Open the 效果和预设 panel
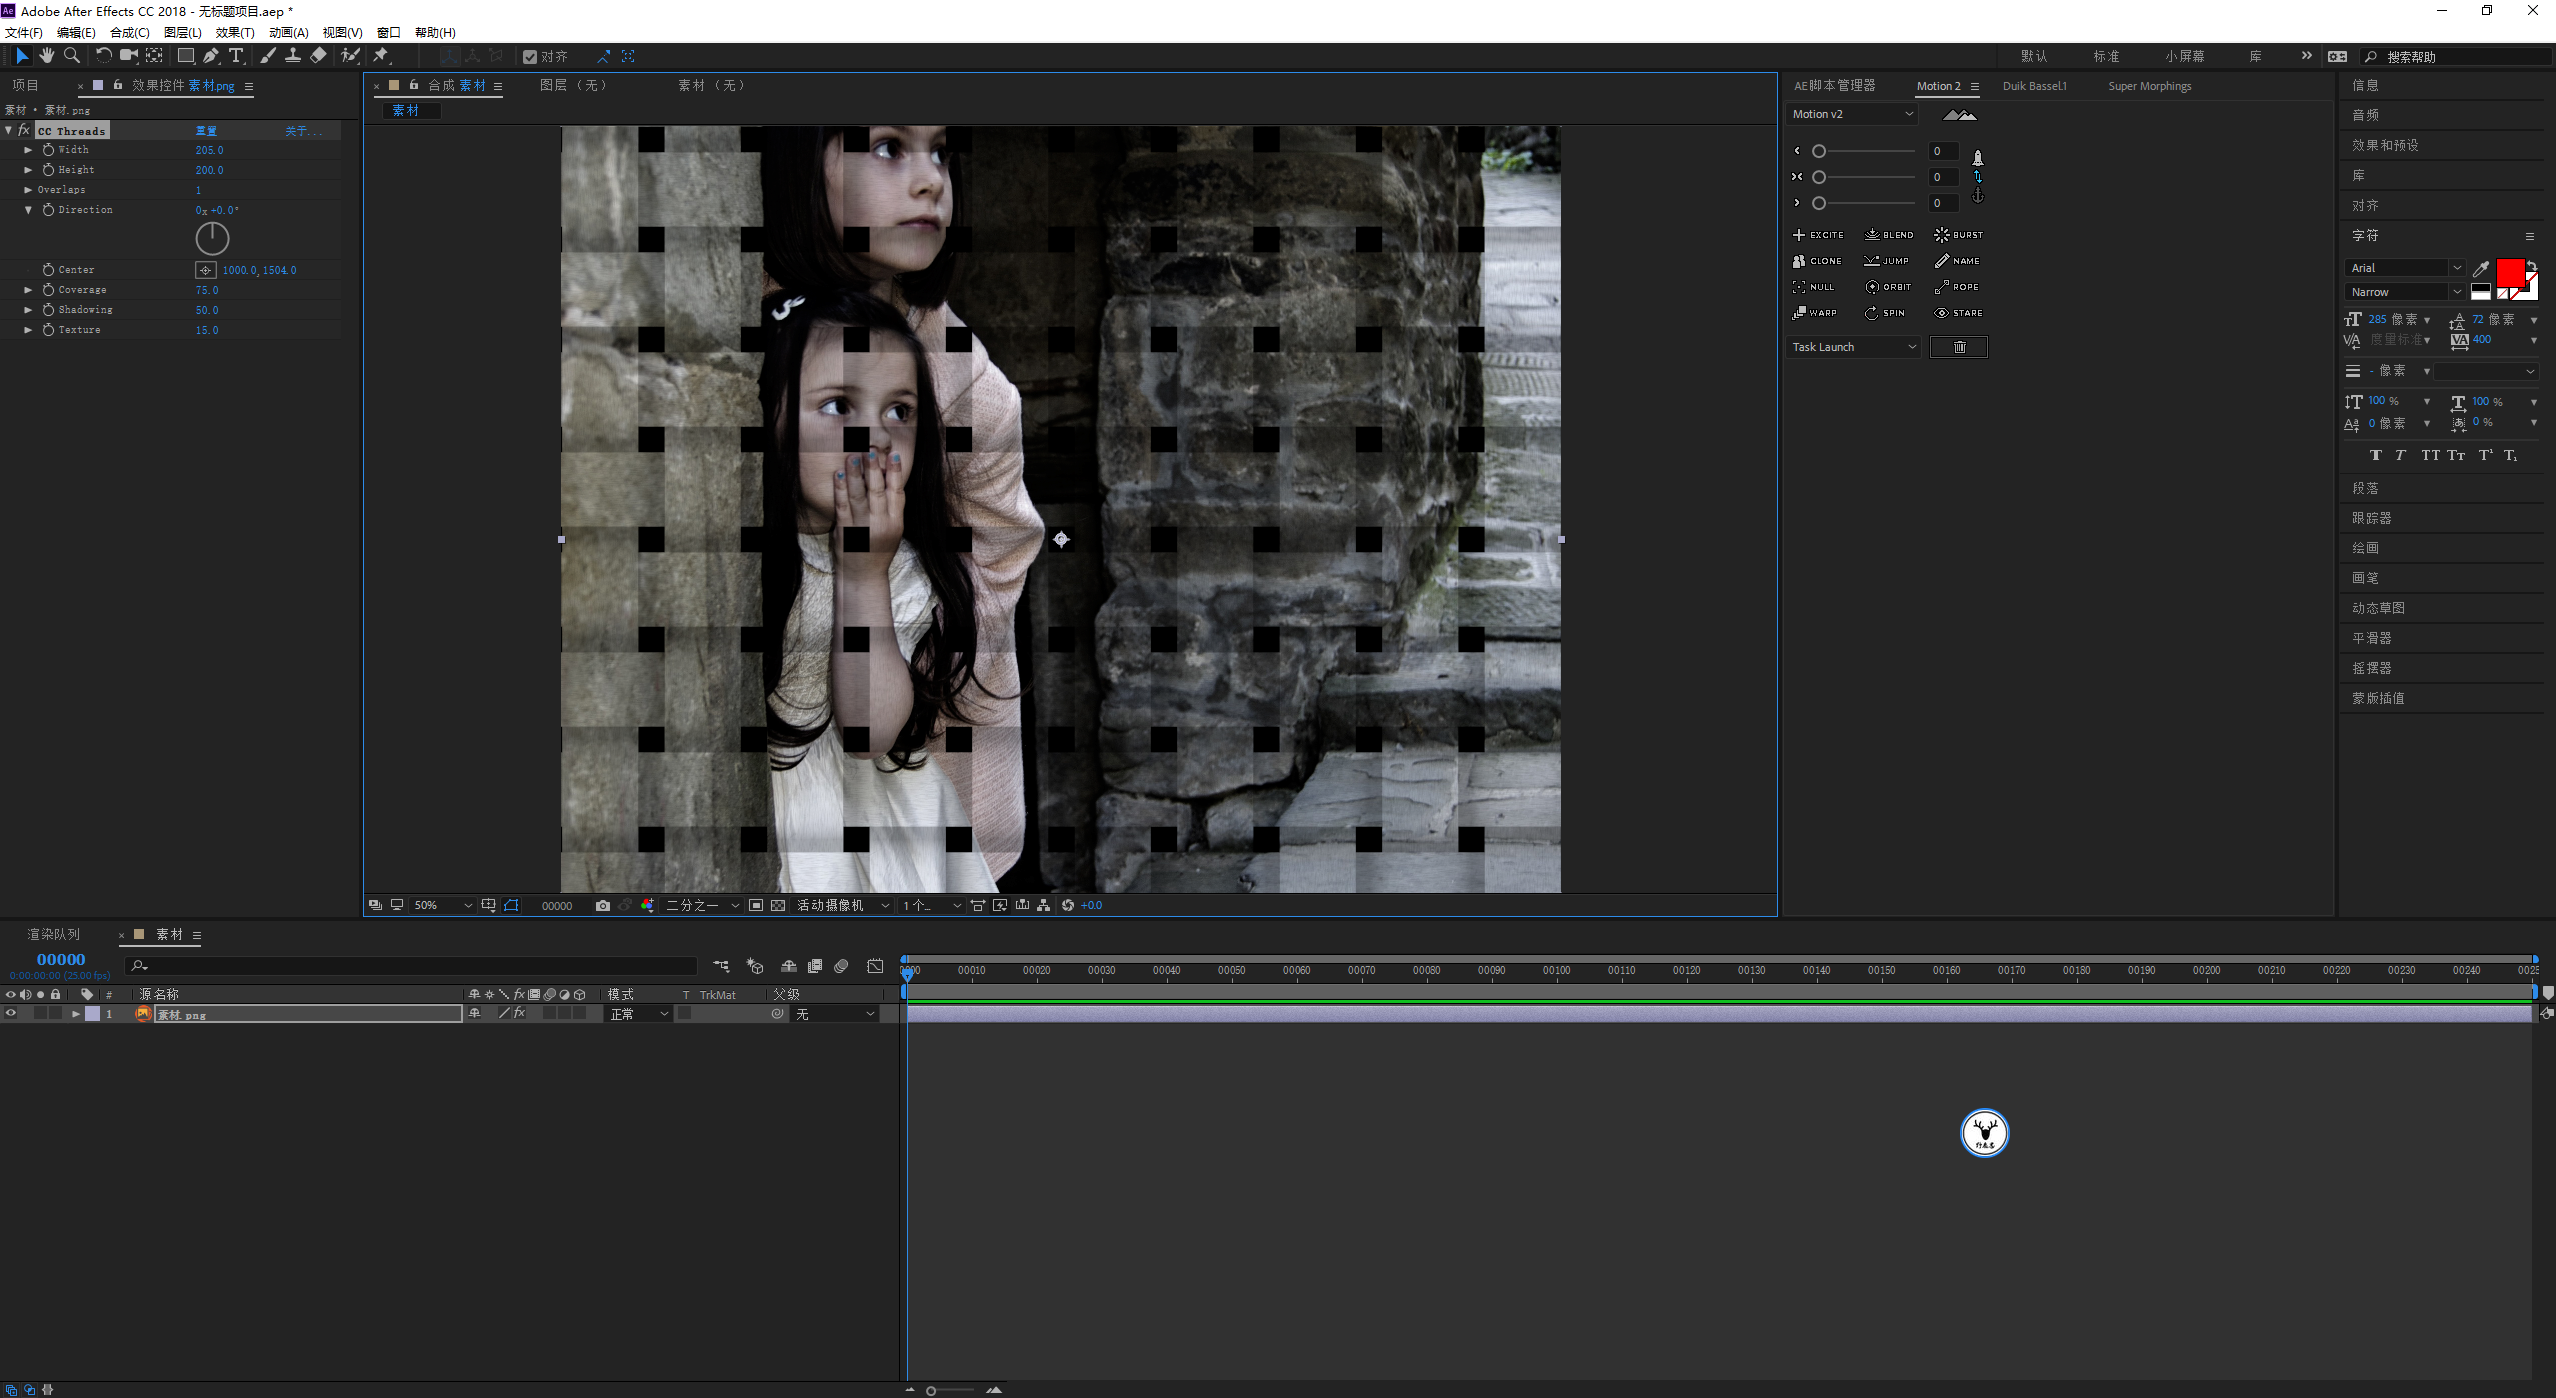 2385,145
